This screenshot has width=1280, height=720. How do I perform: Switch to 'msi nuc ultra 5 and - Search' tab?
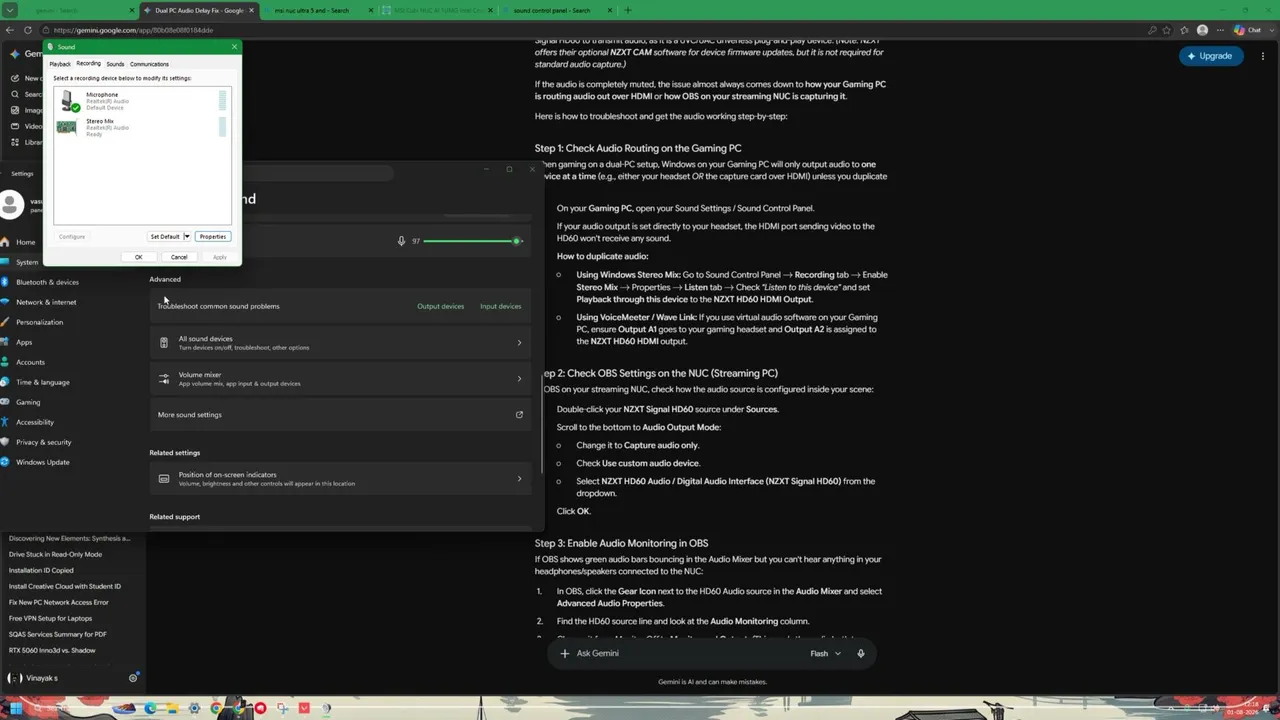tap(318, 10)
